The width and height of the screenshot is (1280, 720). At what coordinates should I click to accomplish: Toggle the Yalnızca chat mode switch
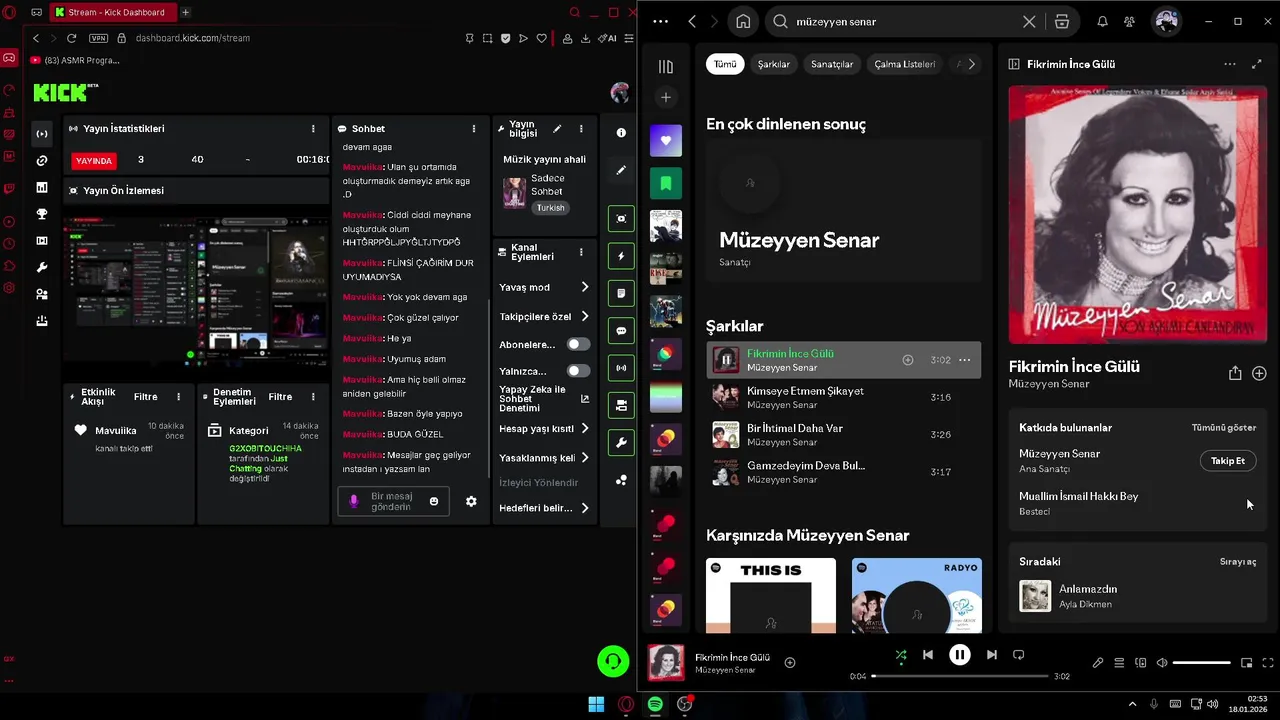[578, 371]
